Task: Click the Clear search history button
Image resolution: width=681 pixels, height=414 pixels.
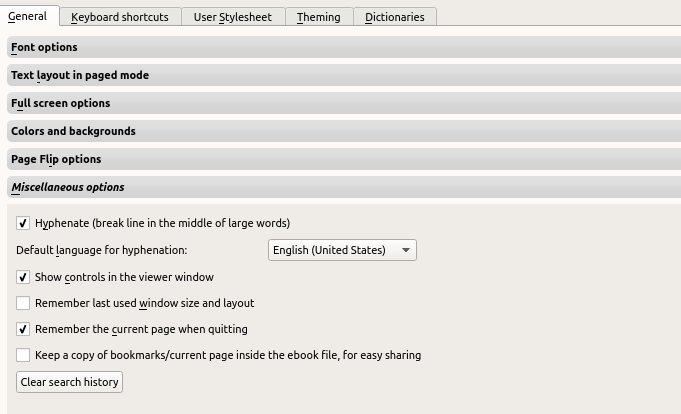Action: click(x=69, y=382)
